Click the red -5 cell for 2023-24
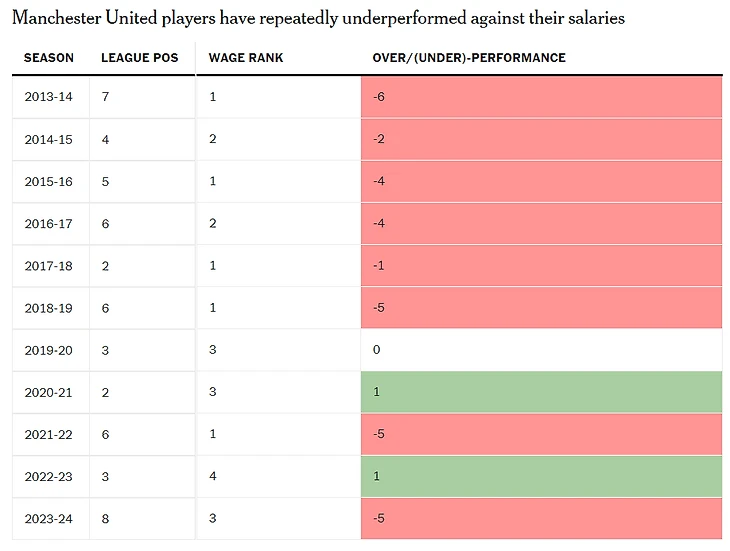The image size is (730, 551). pyautogui.click(x=541, y=519)
